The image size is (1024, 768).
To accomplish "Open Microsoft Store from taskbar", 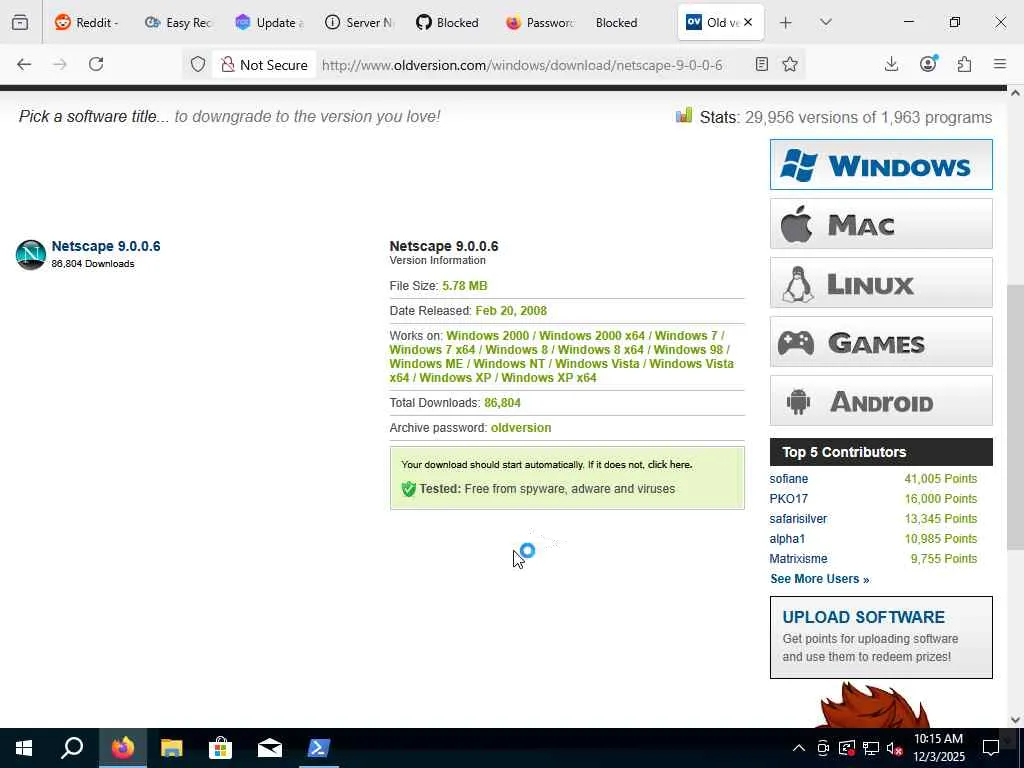I will (220, 748).
